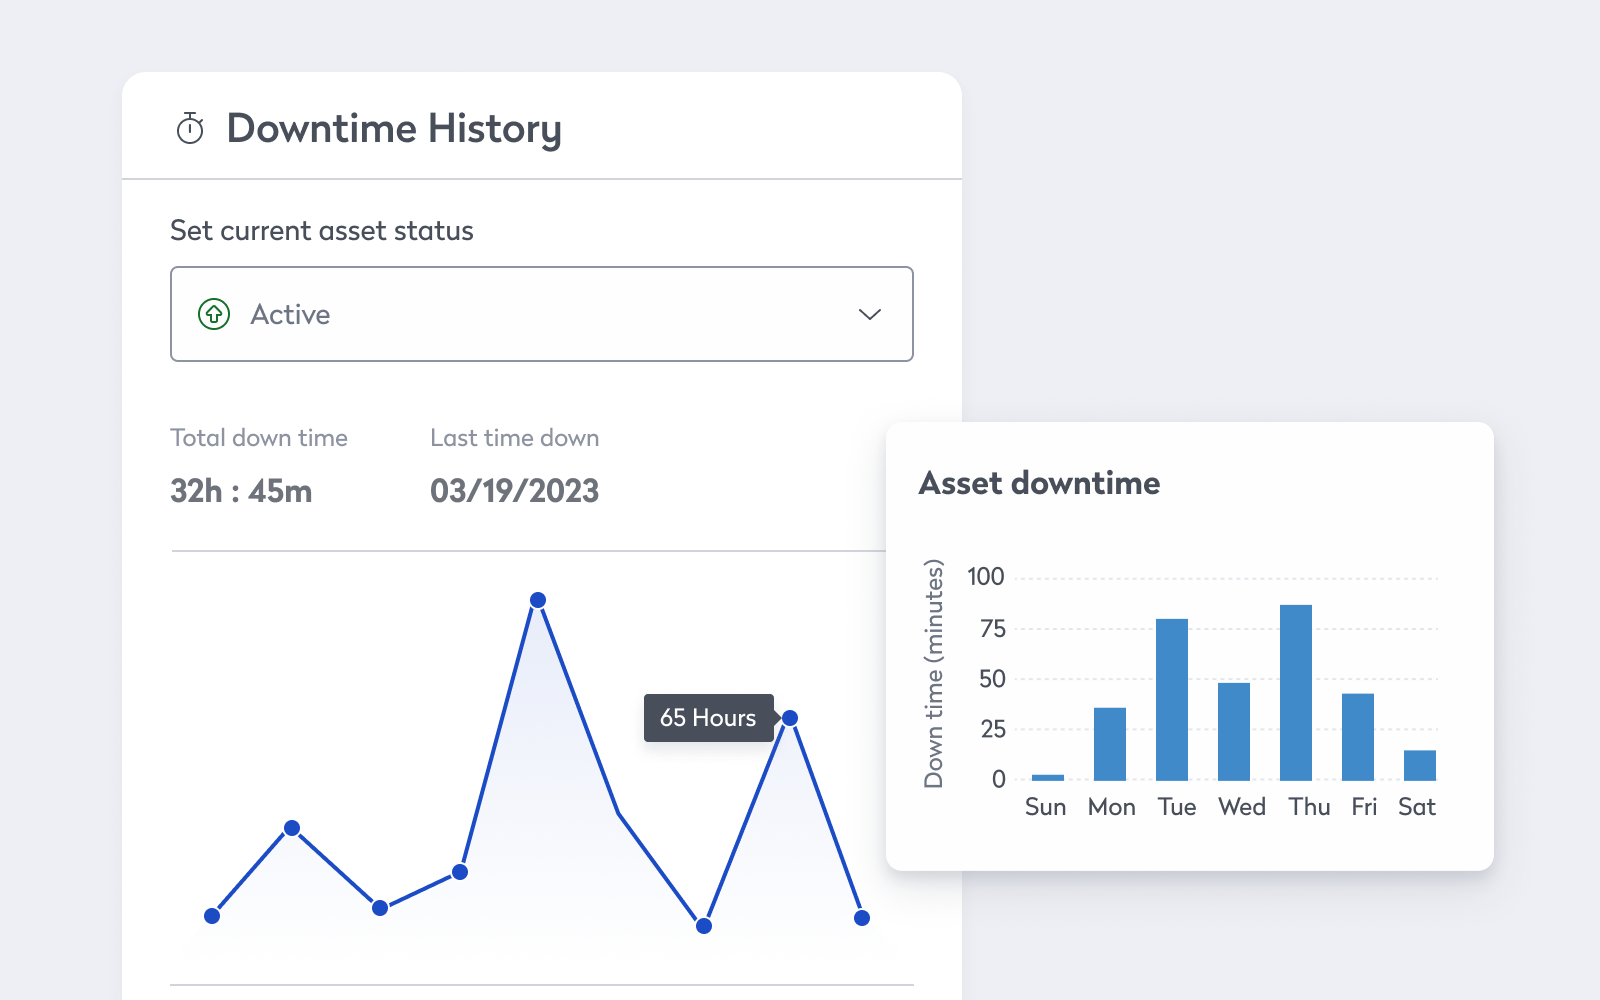Click the last data point of line chart
The image size is (1600, 1000).
click(x=862, y=918)
